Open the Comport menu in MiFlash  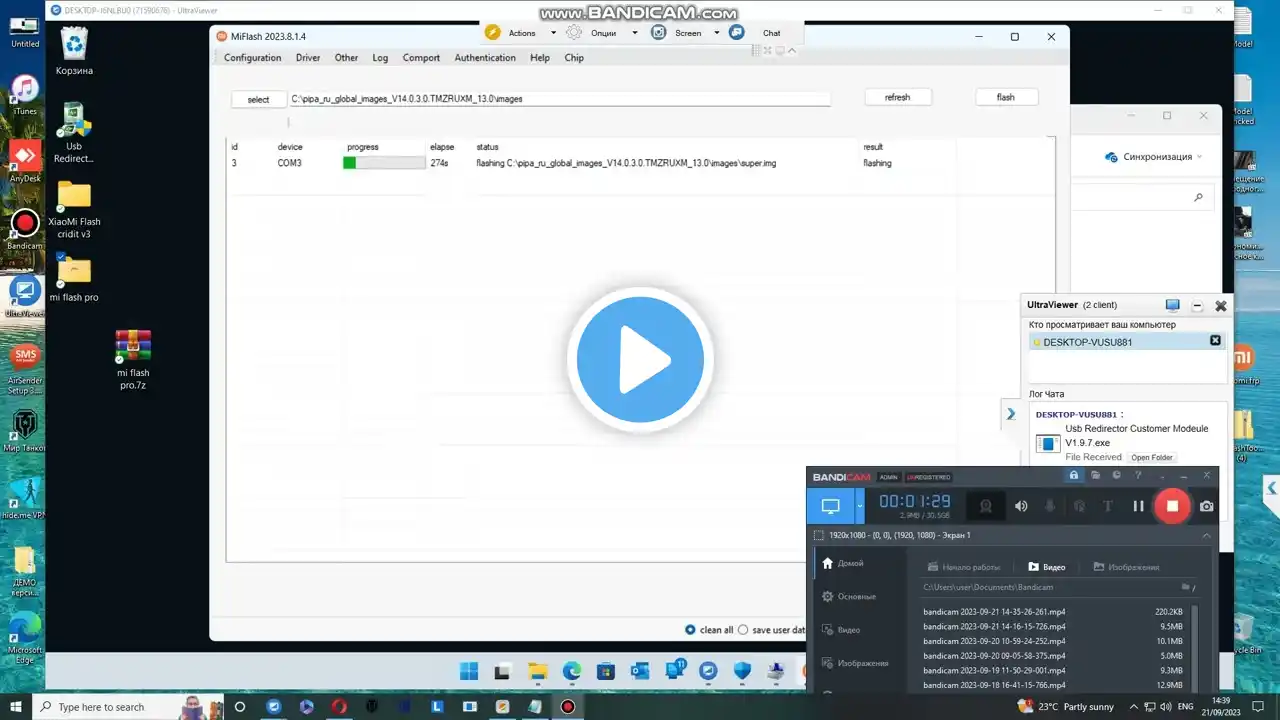421,58
